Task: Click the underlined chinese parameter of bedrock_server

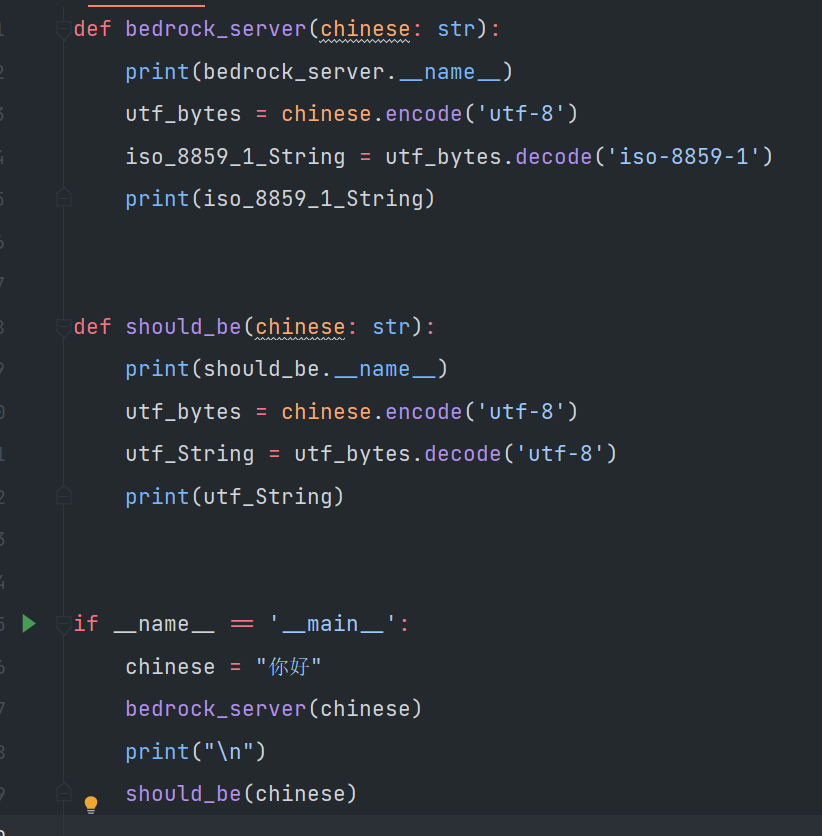Action: (x=365, y=29)
